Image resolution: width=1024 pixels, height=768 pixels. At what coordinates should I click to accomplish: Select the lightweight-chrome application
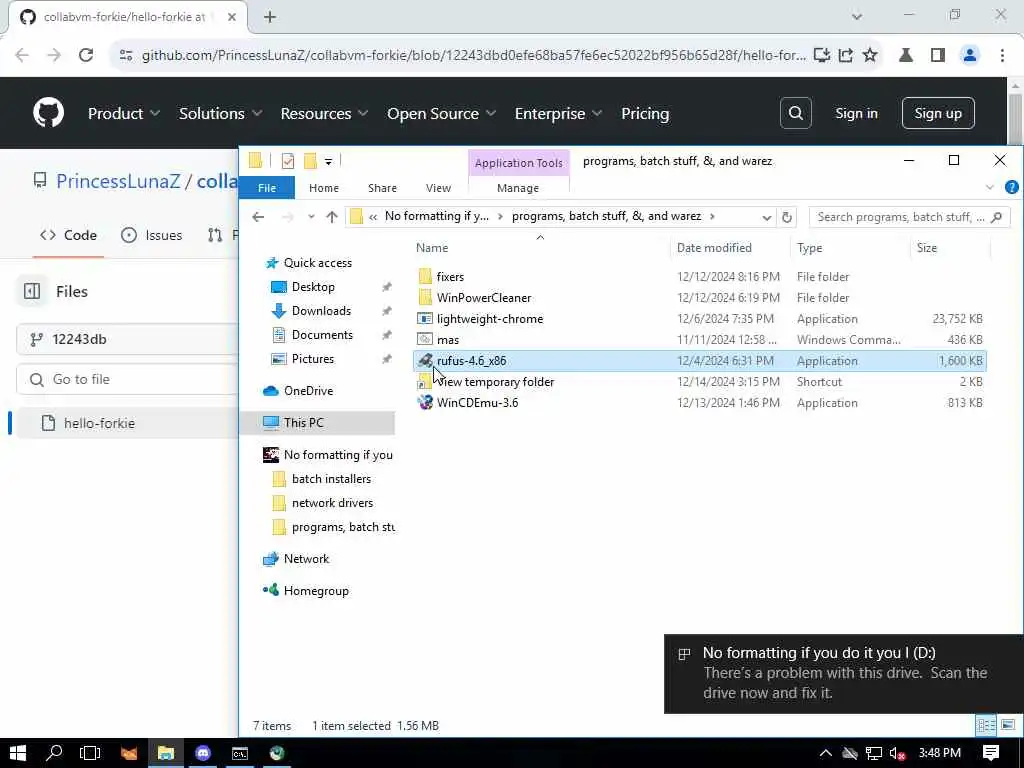[x=699, y=319]
